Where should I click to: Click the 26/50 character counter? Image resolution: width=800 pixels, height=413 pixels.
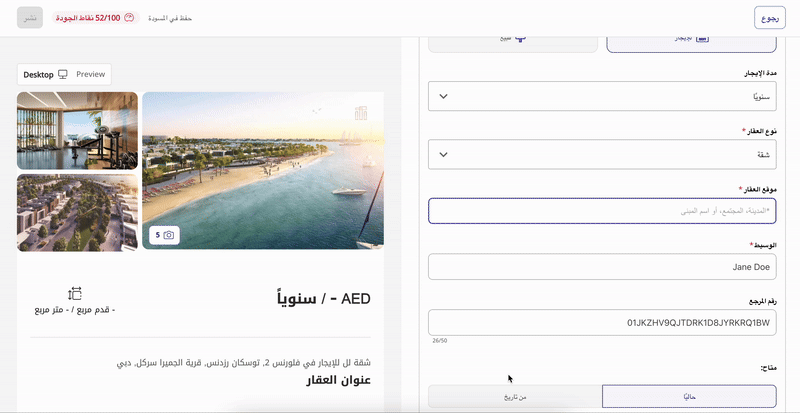click(439, 341)
